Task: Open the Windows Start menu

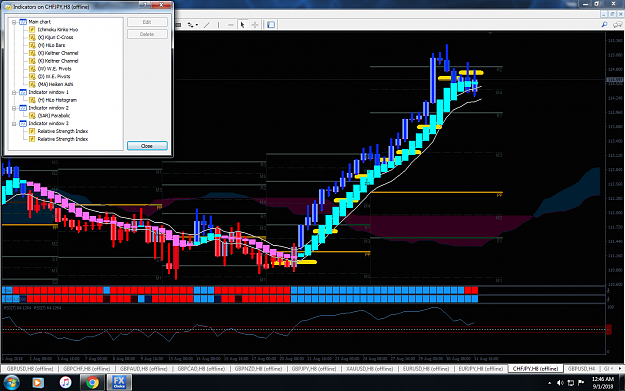Action: click(x=11, y=383)
